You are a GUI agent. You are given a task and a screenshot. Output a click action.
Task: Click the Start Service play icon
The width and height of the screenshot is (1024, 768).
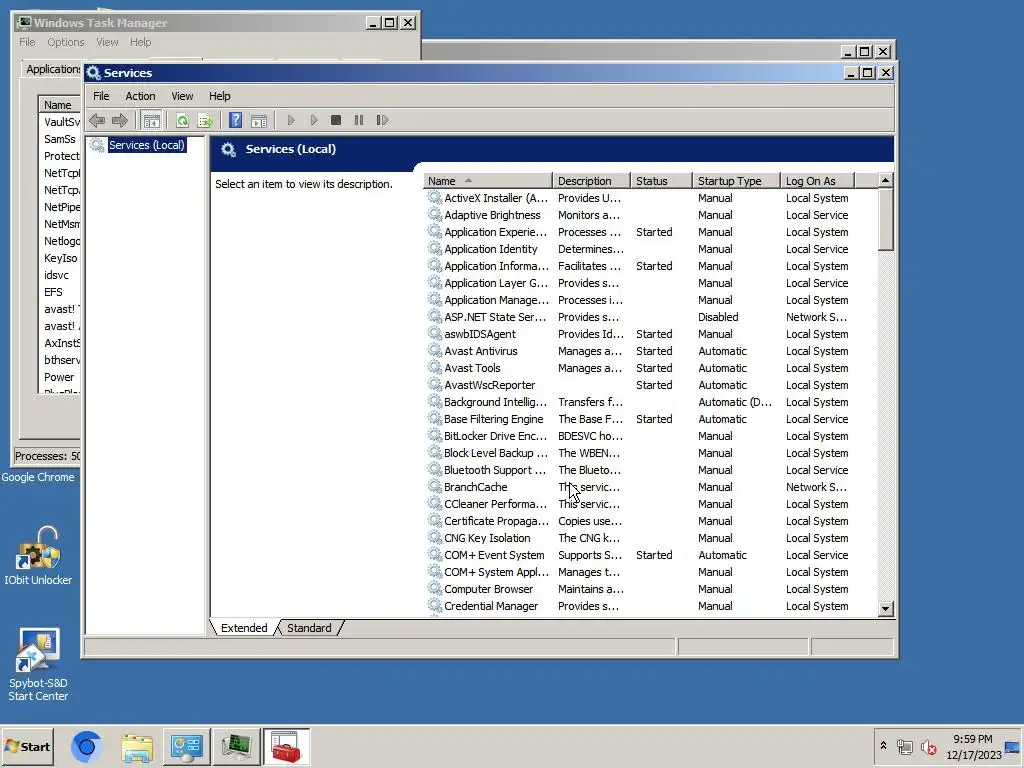click(291, 120)
